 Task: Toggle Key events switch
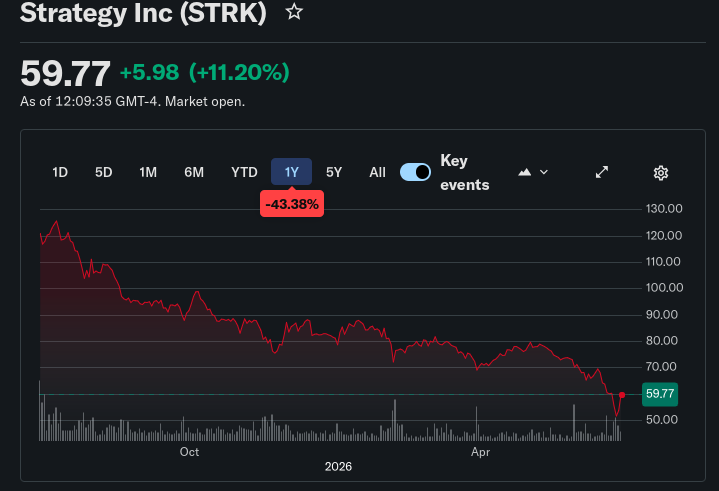(x=415, y=172)
